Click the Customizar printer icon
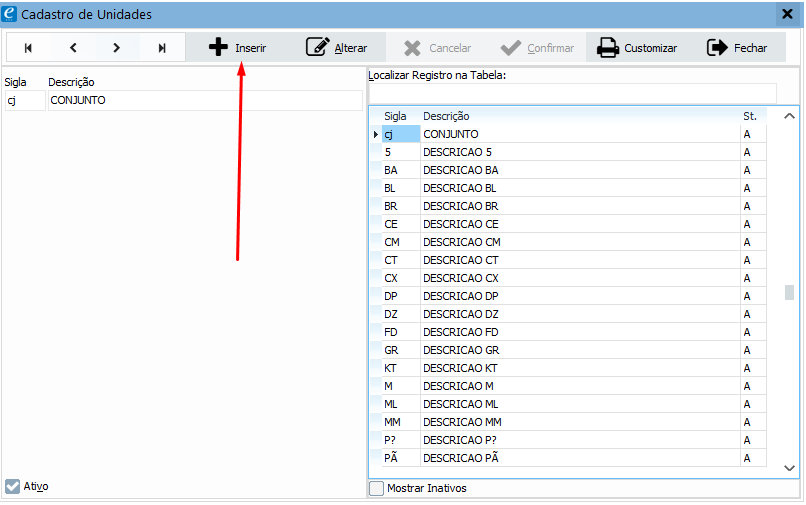 (607, 48)
